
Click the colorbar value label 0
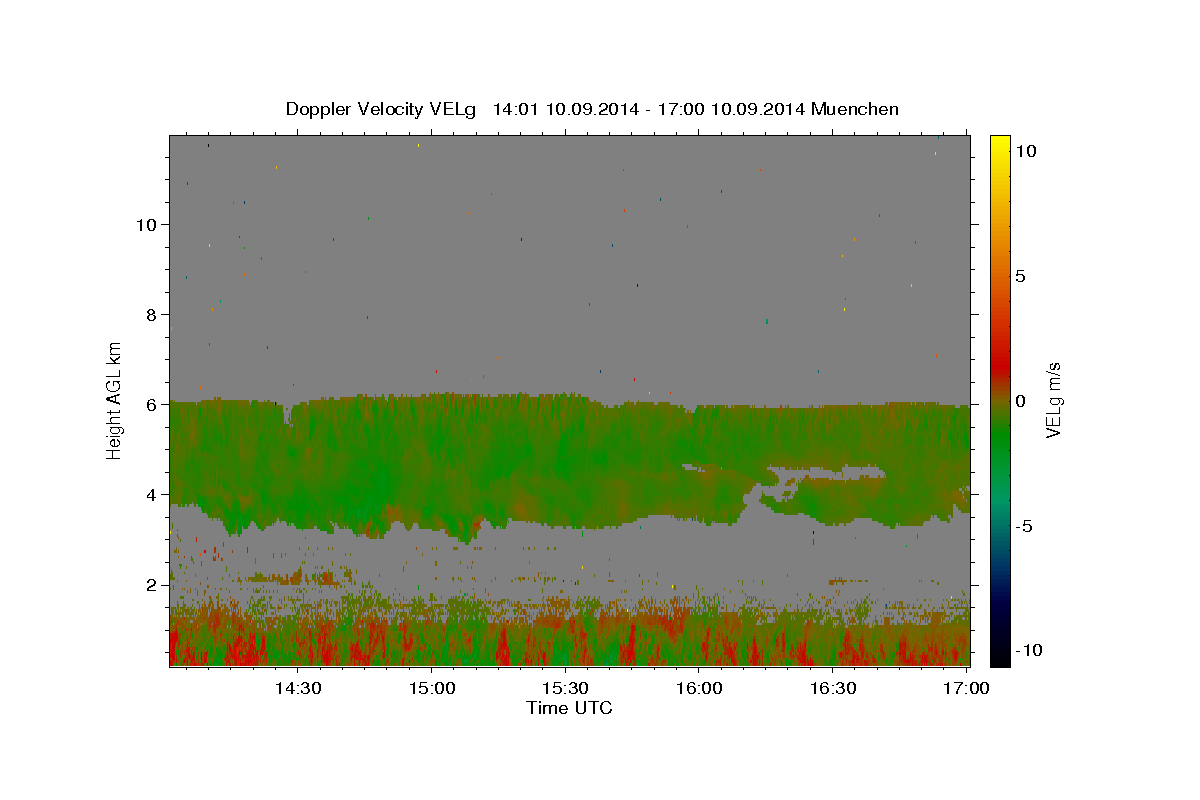pos(1020,400)
